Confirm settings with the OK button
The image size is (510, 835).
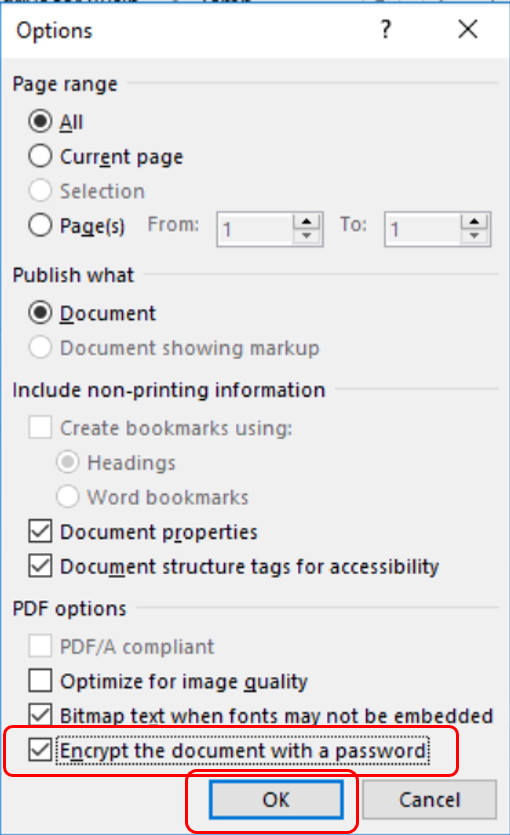click(x=276, y=799)
